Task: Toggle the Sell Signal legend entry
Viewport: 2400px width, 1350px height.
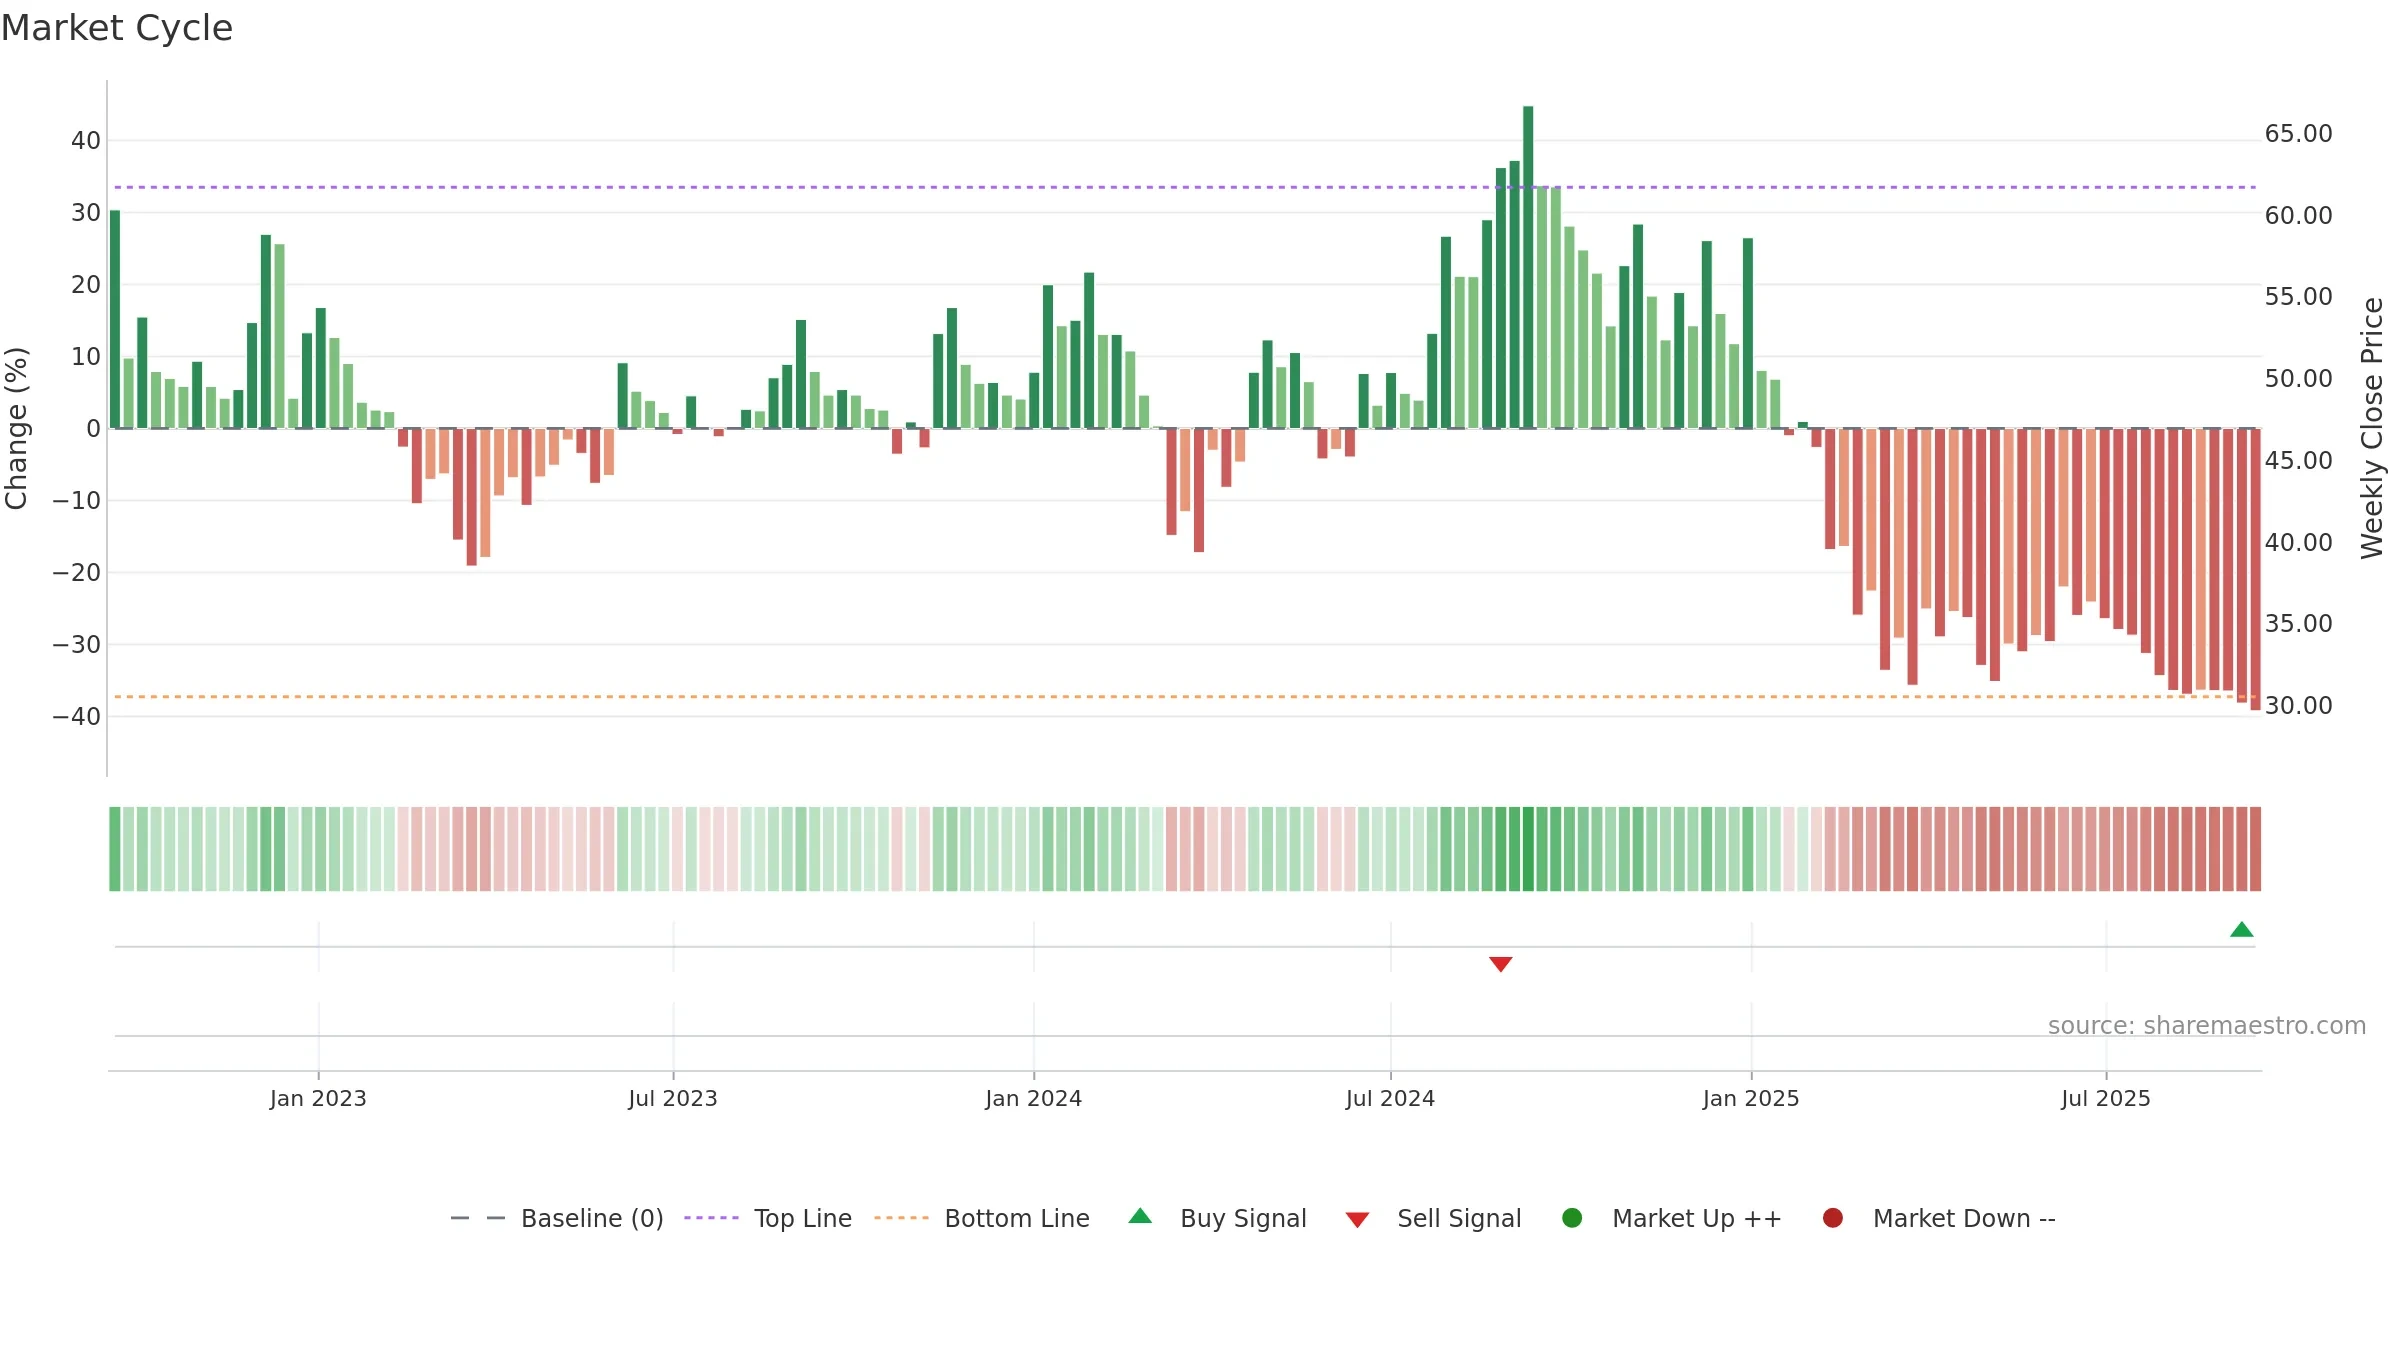Action: coord(1433,1218)
